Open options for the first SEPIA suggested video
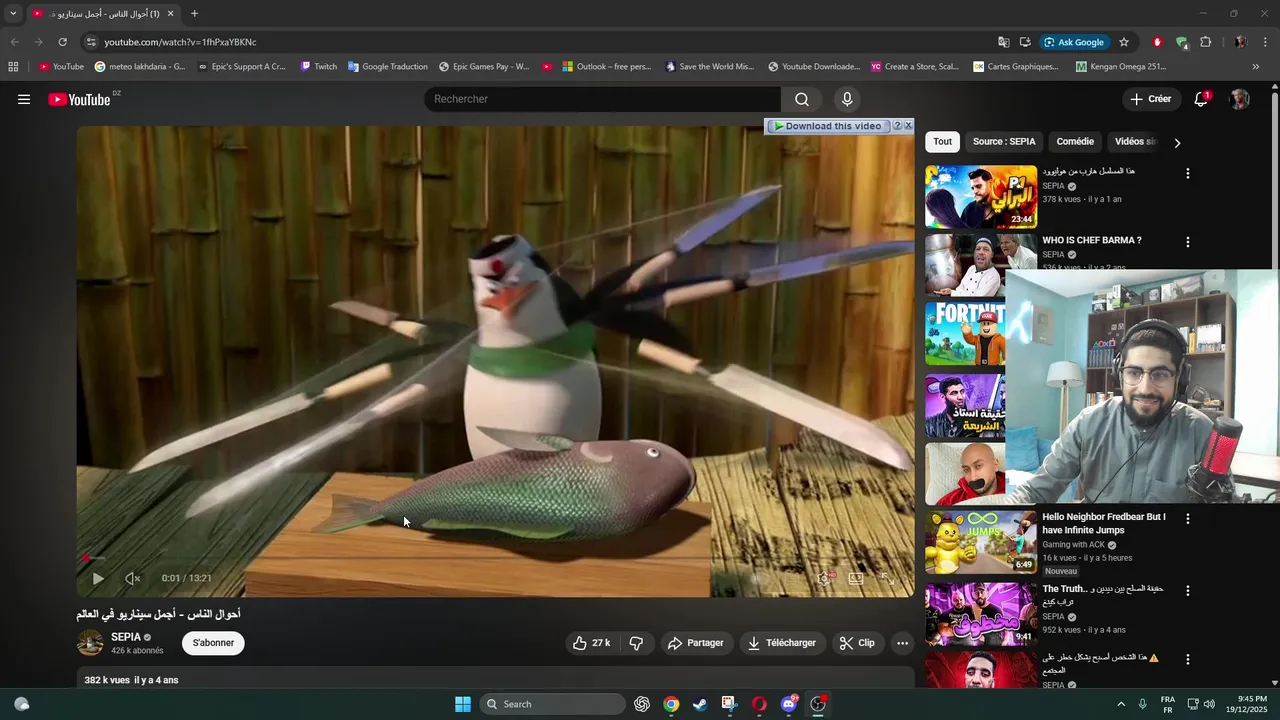The height and width of the screenshot is (720, 1280). (x=1188, y=174)
